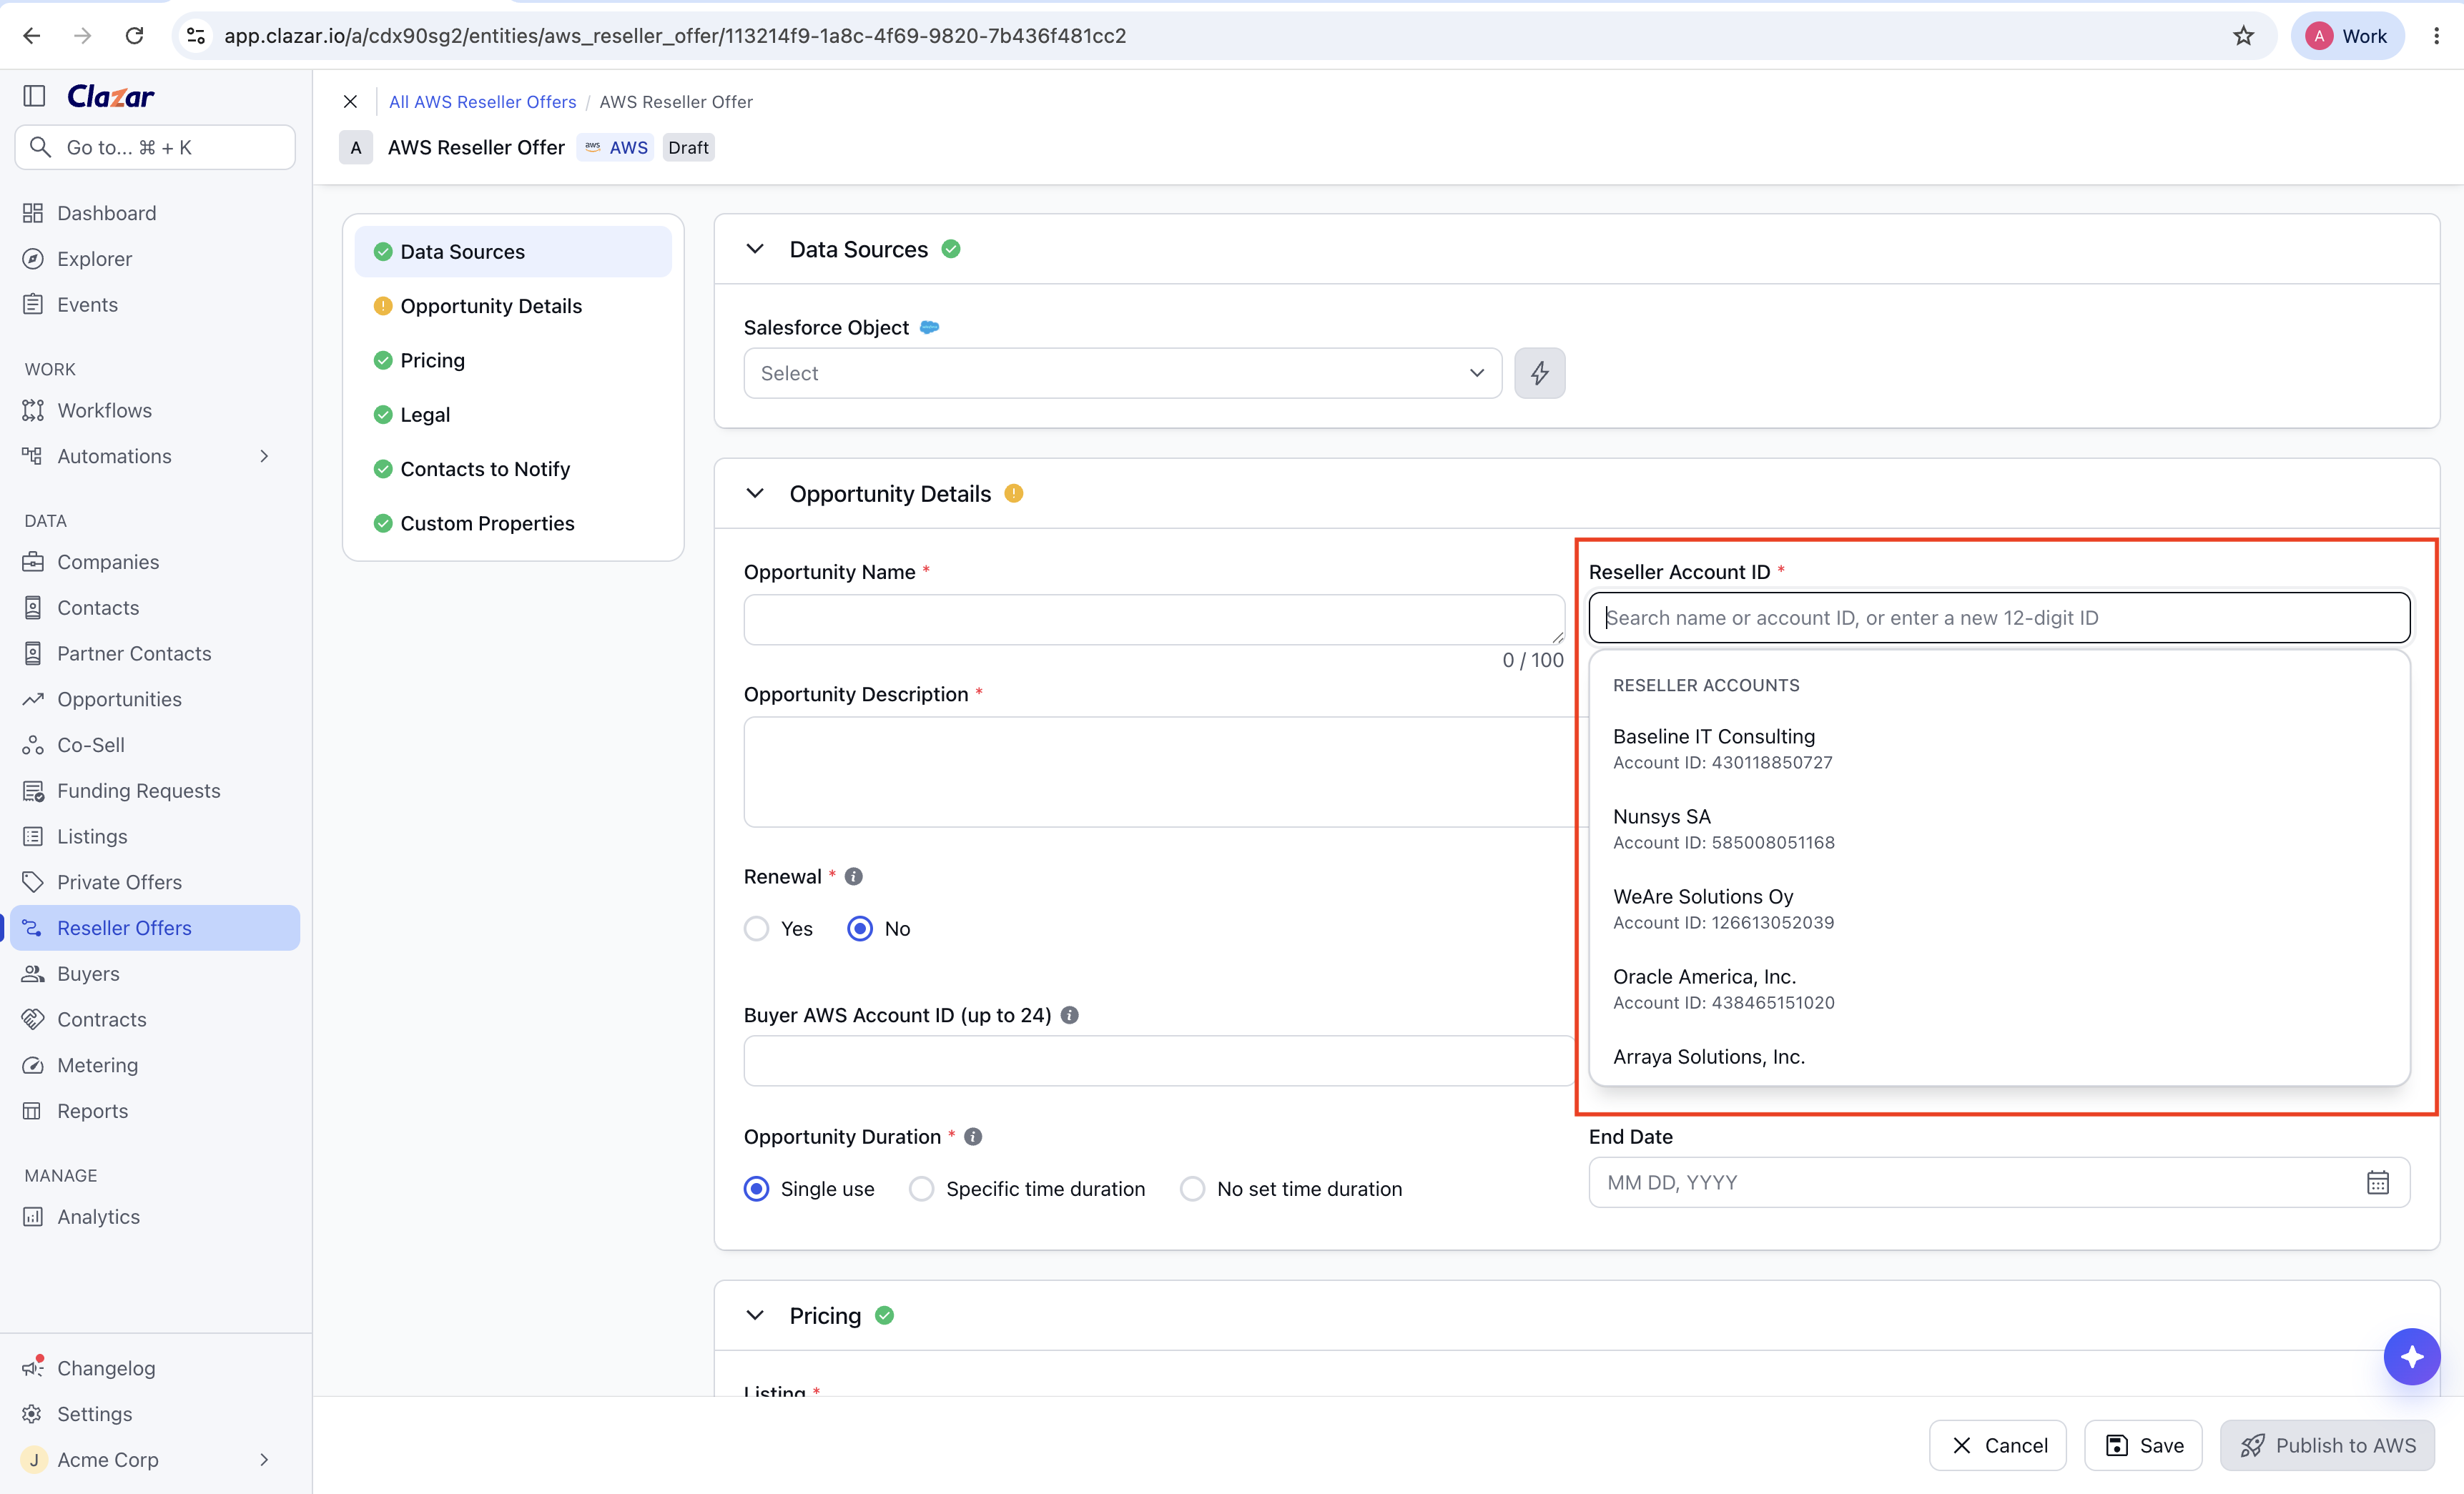Show Buyer AWS Account ID info icon
The height and width of the screenshot is (1494, 2464).
point(1069,1015)
